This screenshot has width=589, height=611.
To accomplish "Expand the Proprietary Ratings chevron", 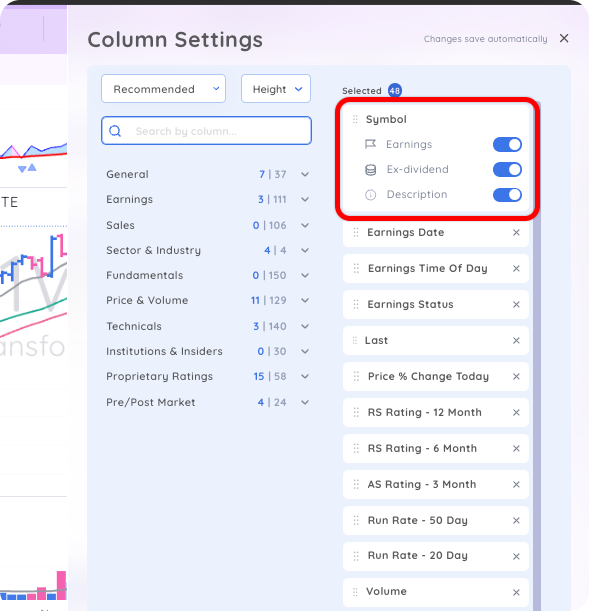I will [x=305, y=376].
